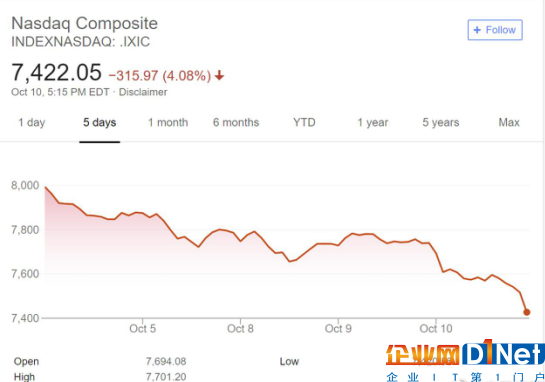The width and height of the screenshot is (545, 382).
Task: Open the 1 year chart view
Action: (373, 122)
